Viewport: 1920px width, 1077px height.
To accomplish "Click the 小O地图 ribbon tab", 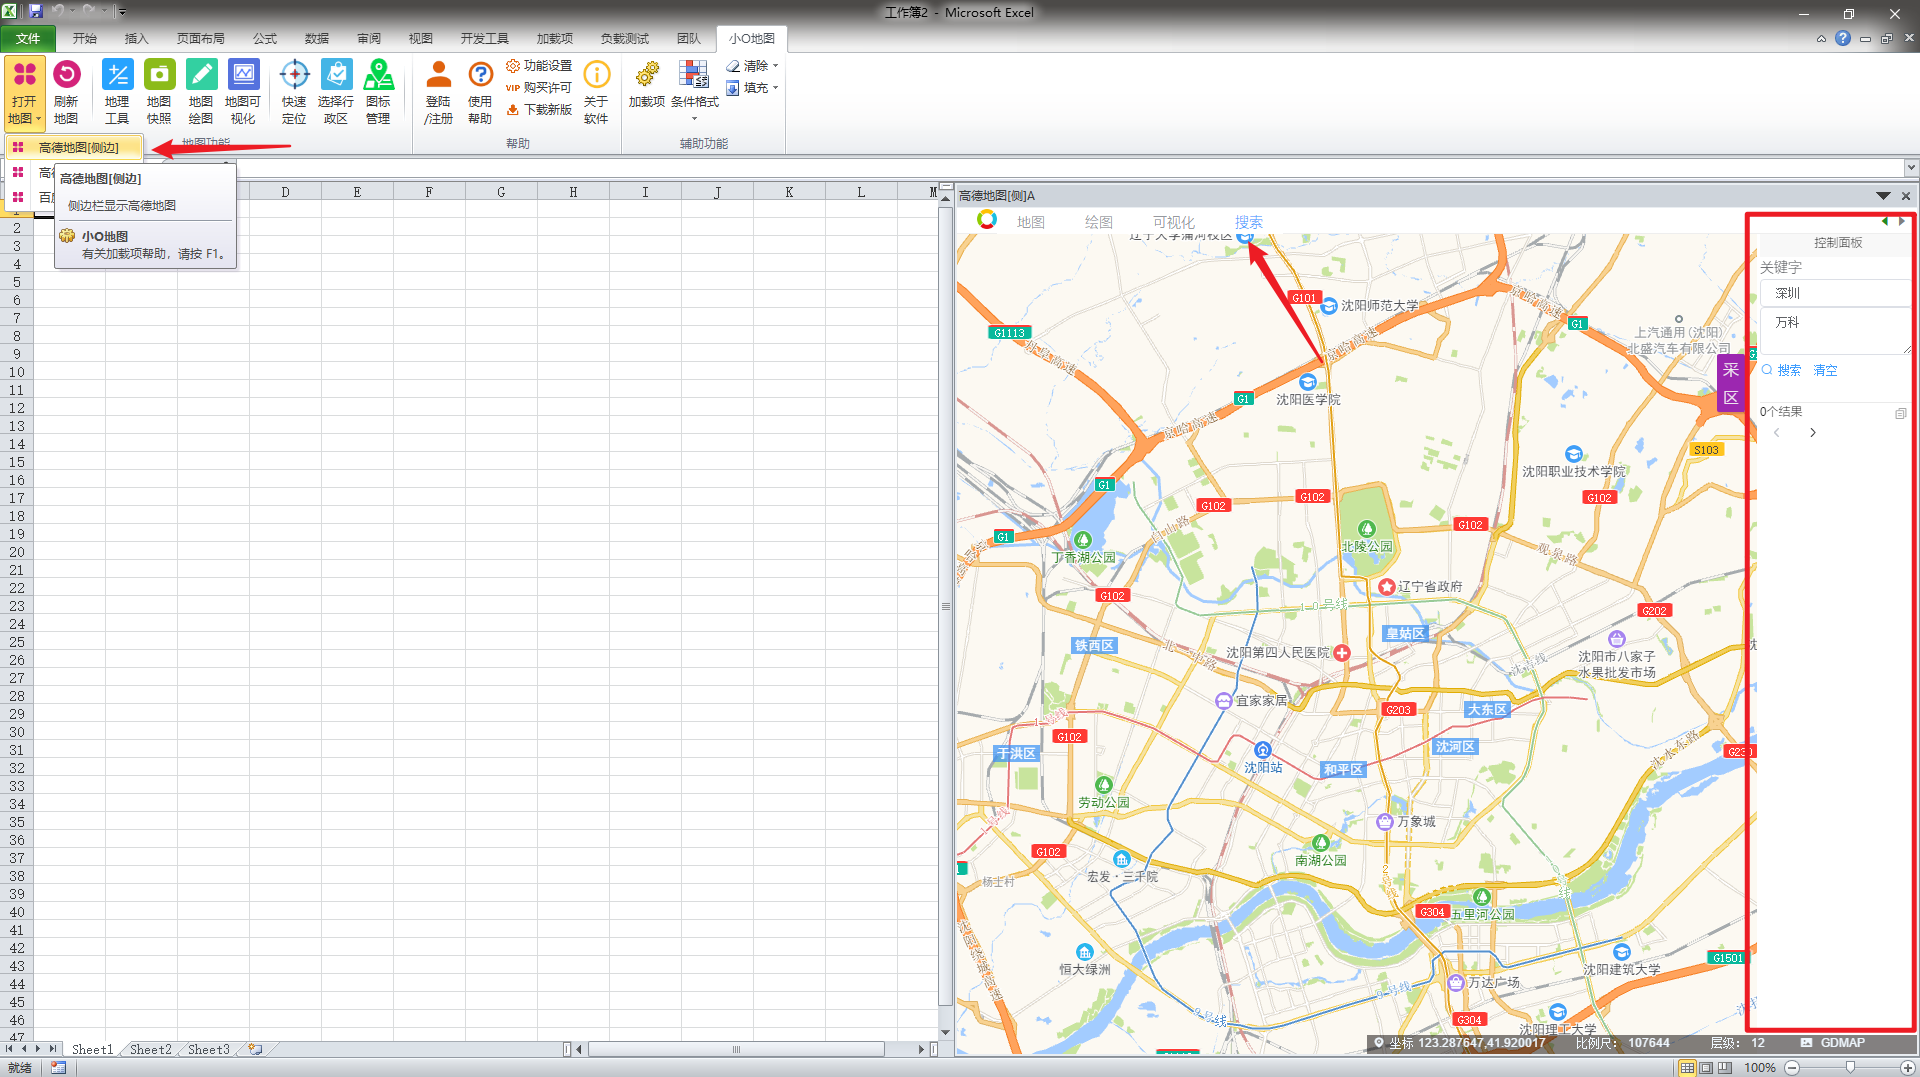I will (x=752, y=39).
